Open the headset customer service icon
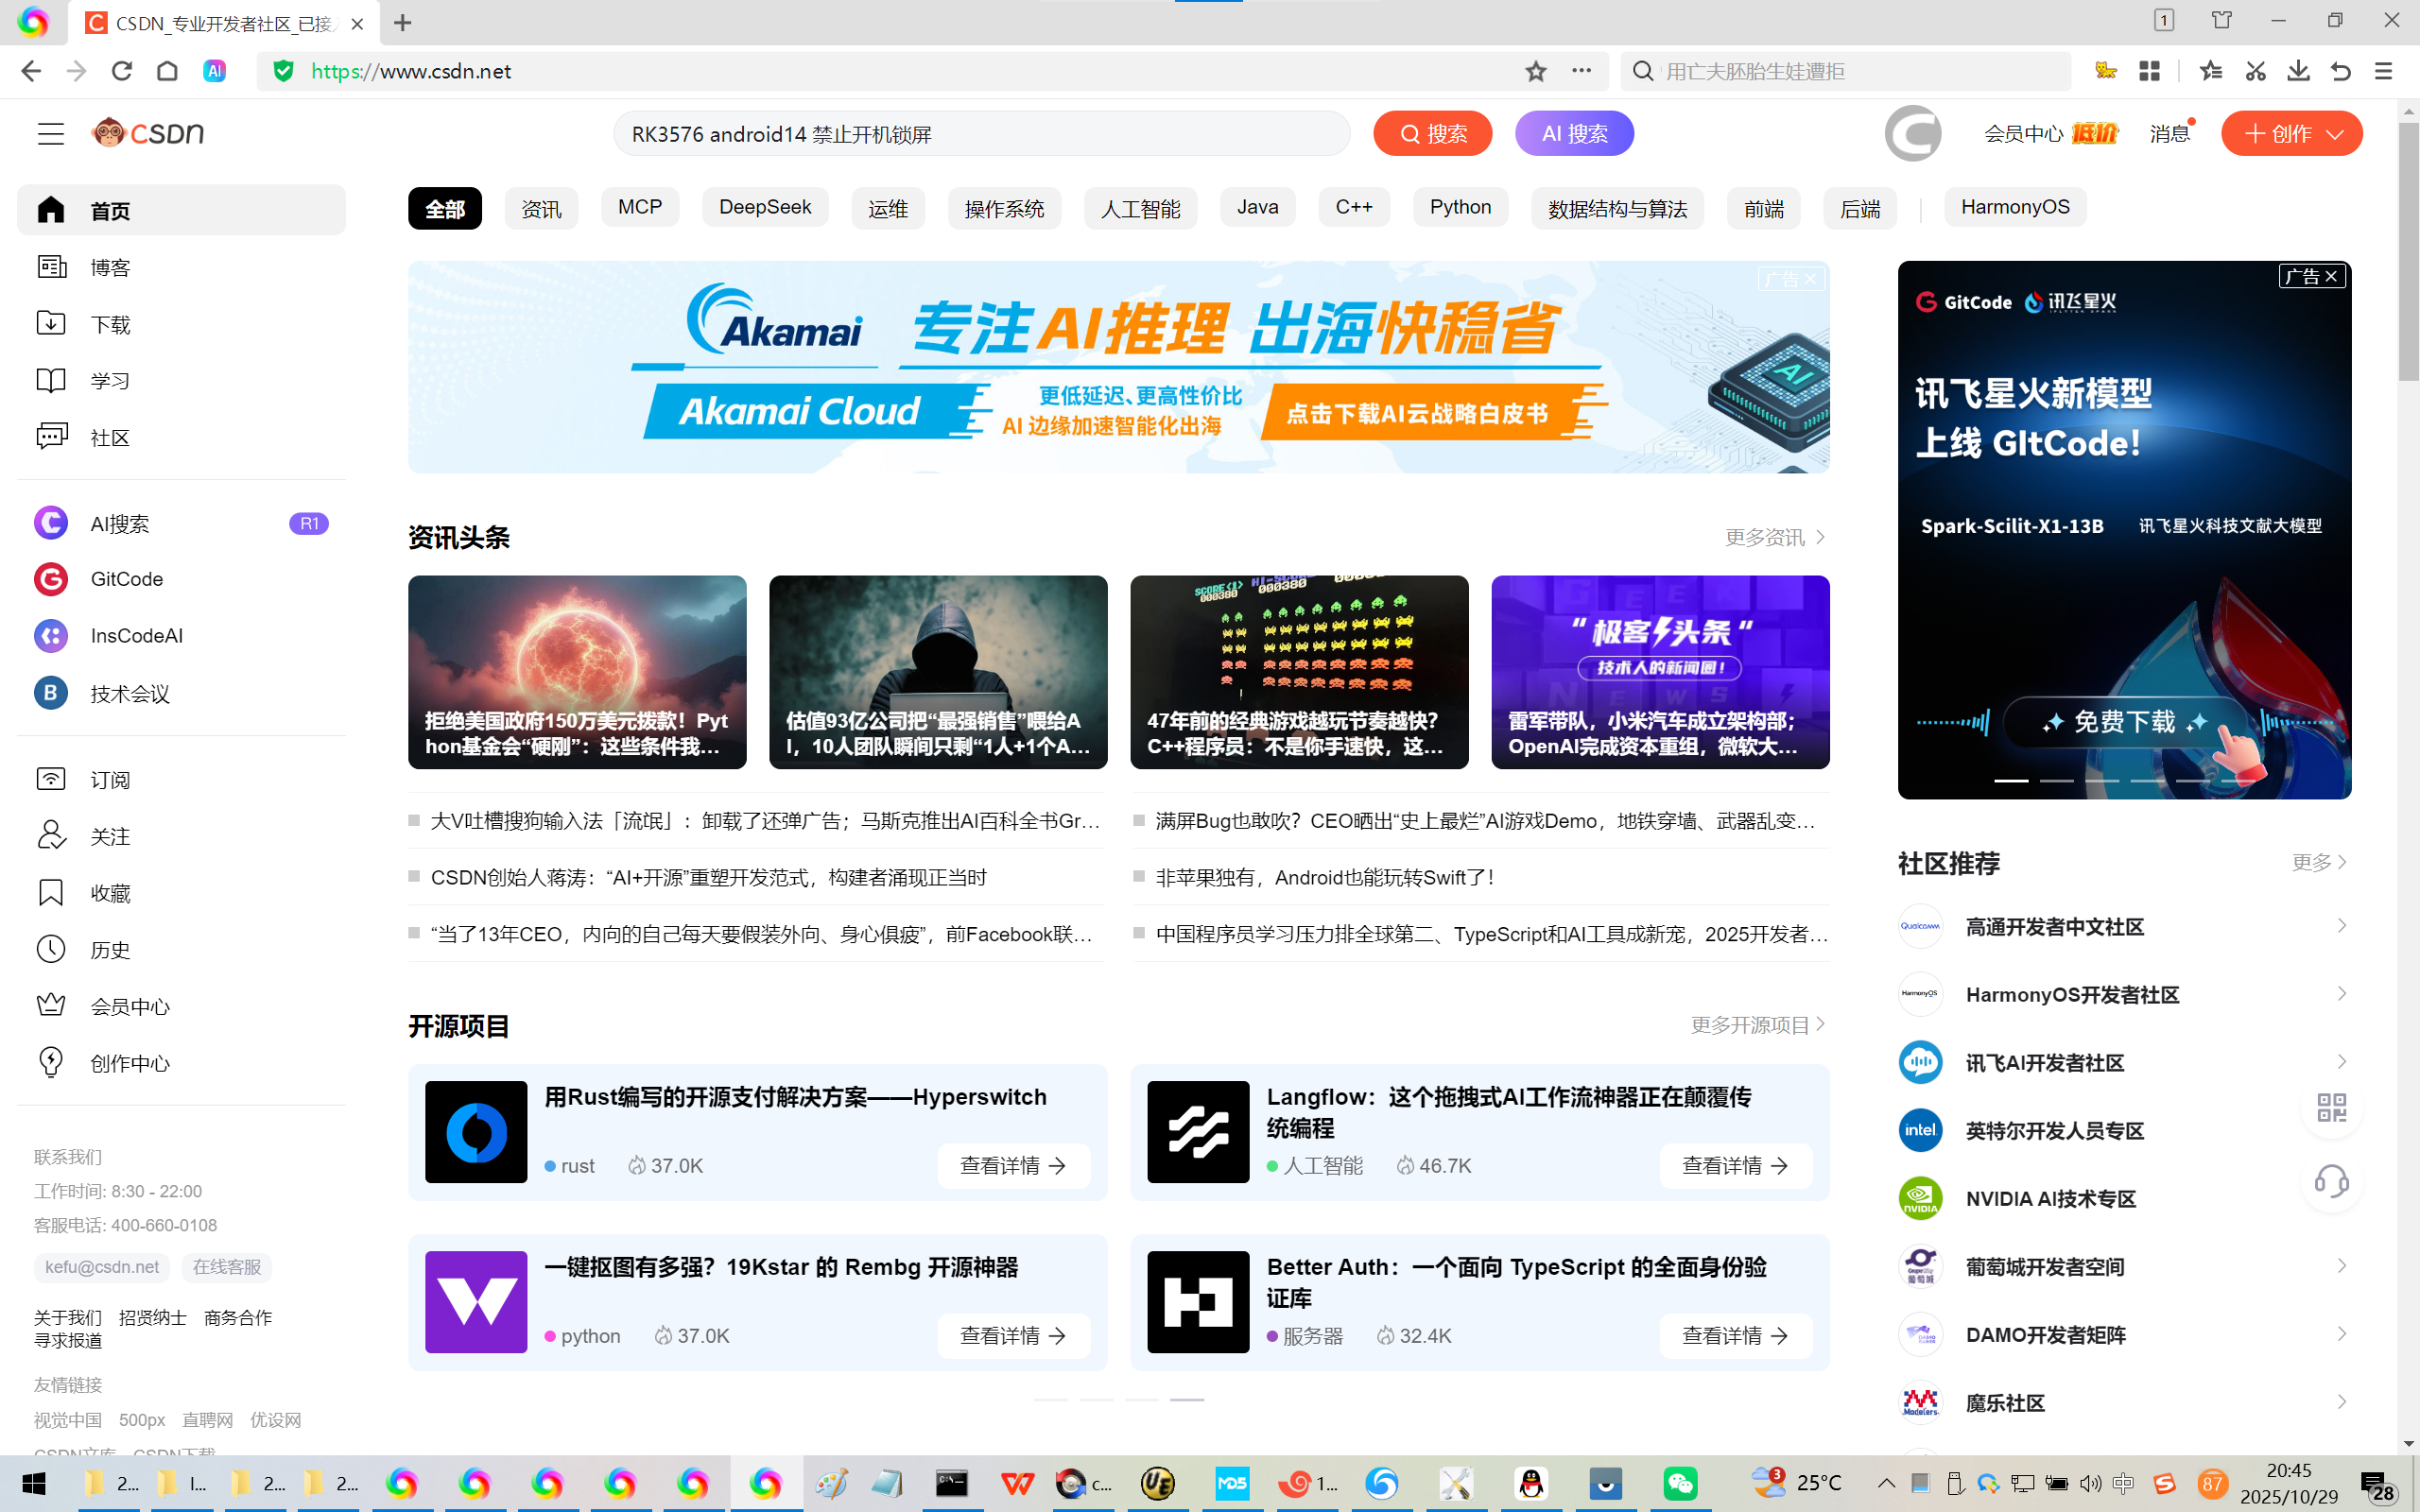This screenshot has height=1512, width=2420. (x=2331, y=1182)
